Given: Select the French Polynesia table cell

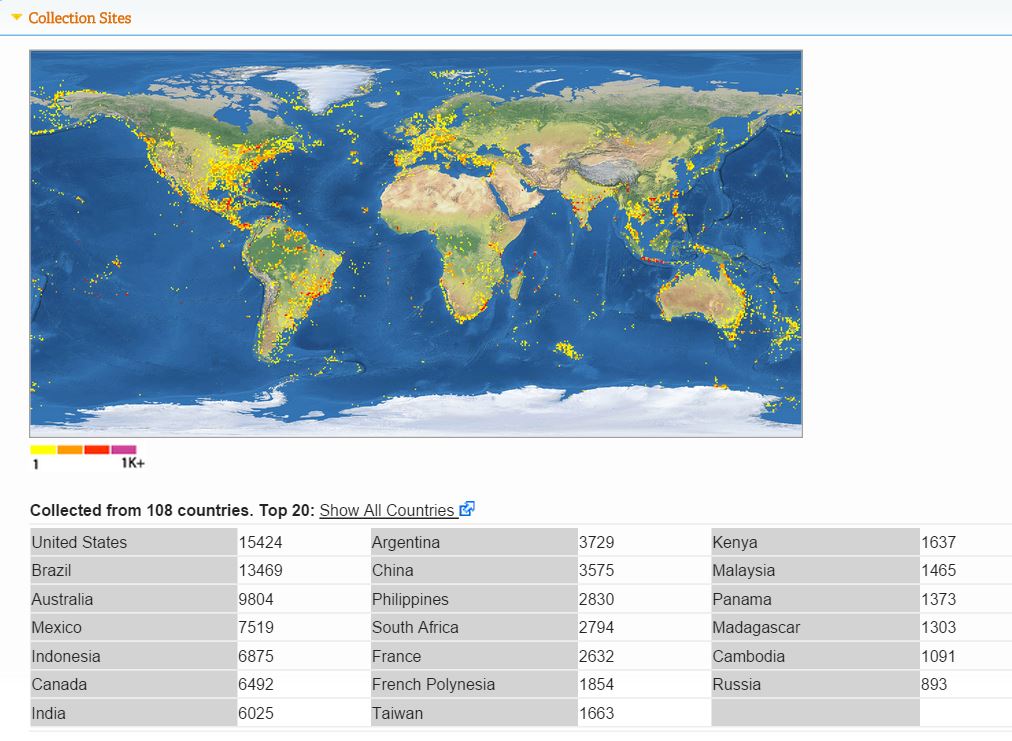Looking at the screenshot, I should [x=473, y=684].
